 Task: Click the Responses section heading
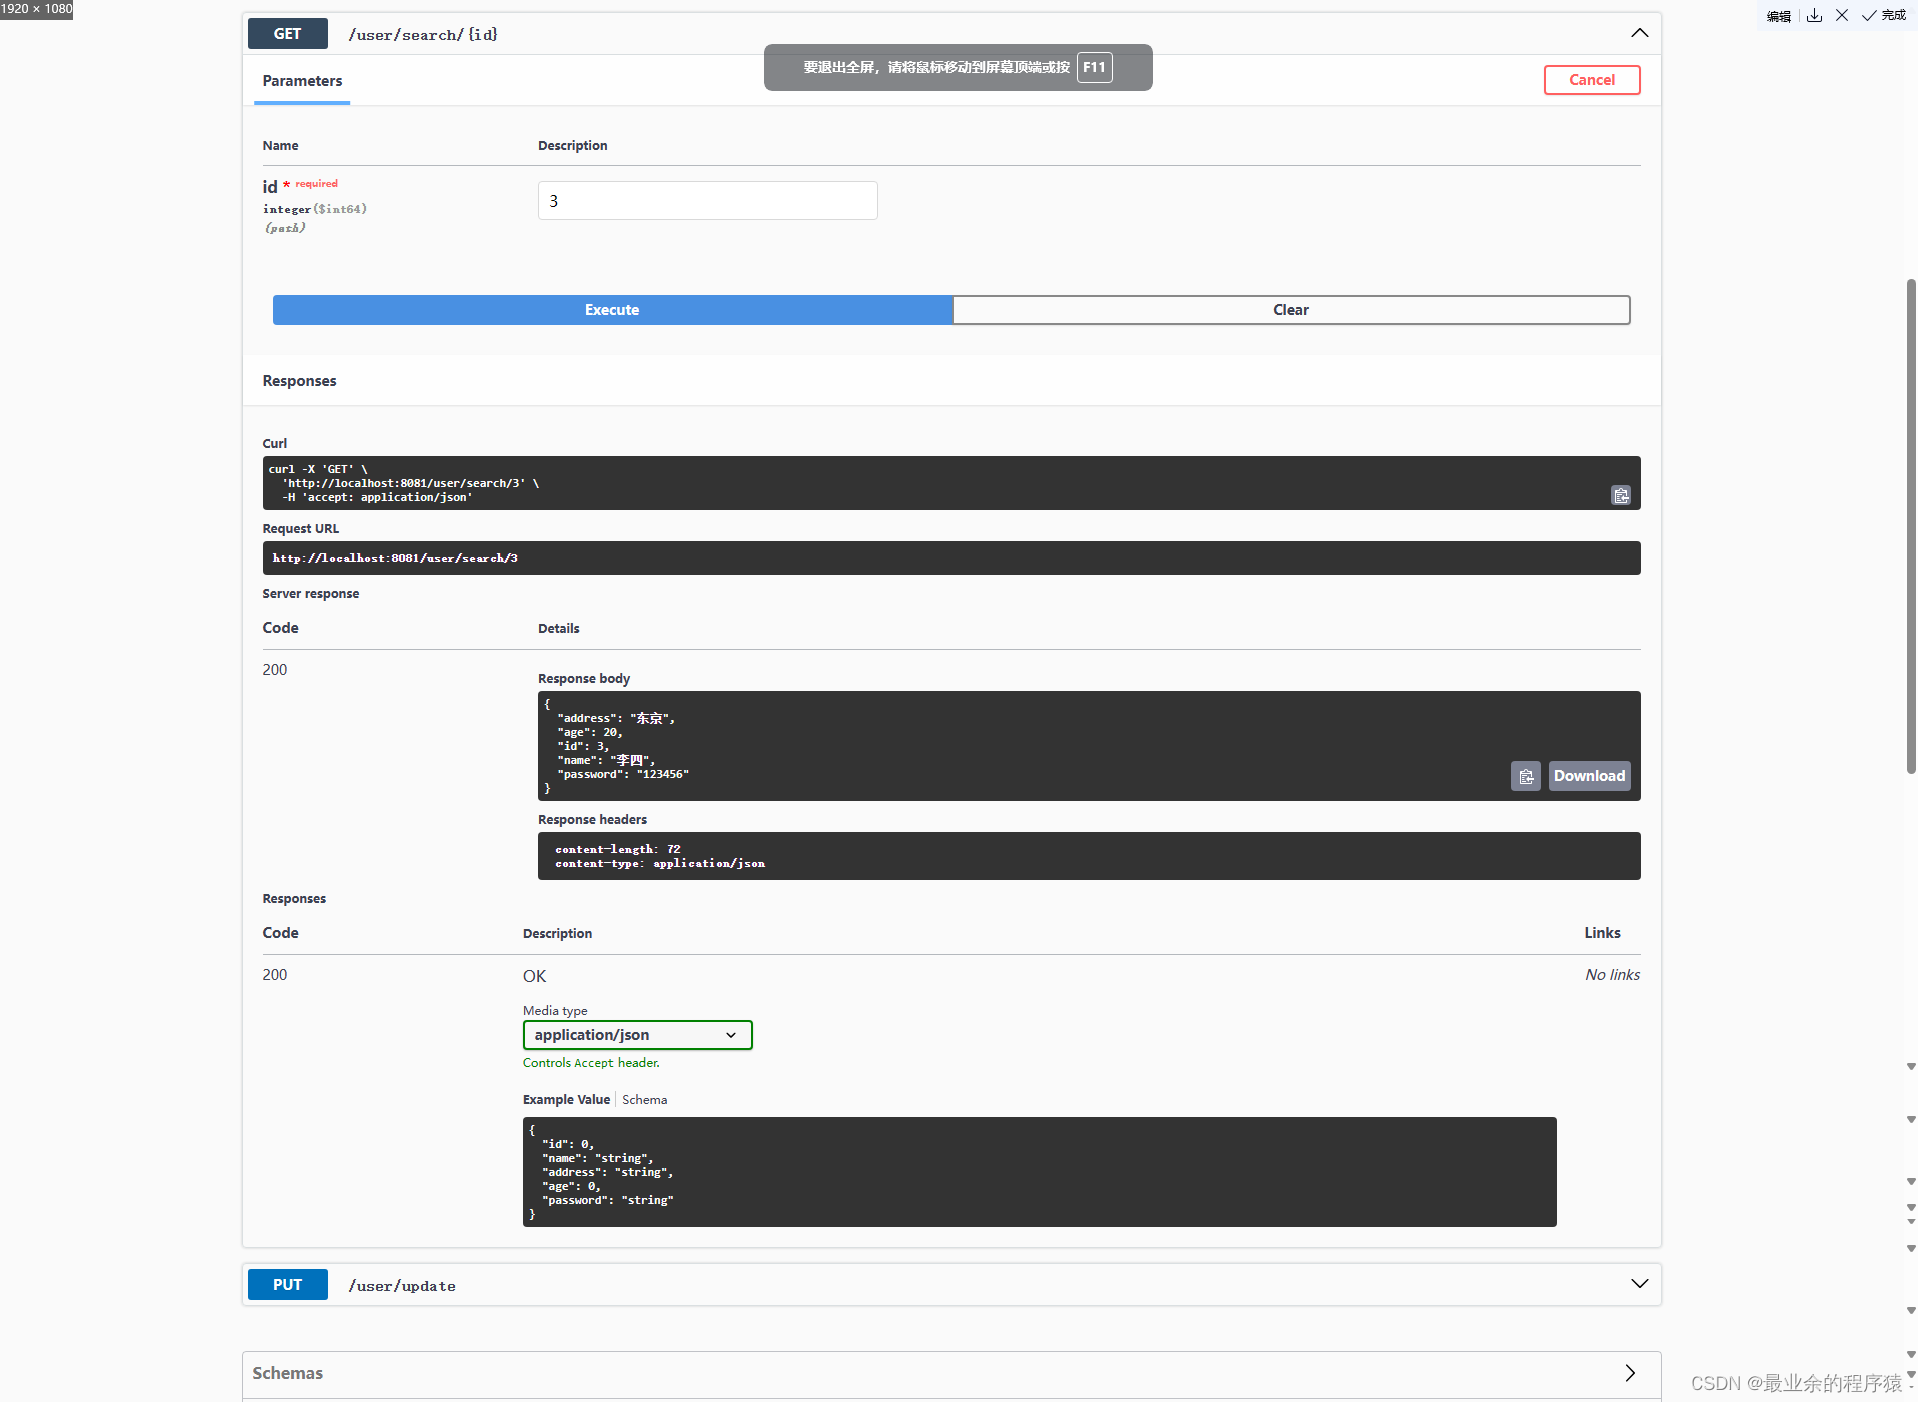[x=299, y=381]
